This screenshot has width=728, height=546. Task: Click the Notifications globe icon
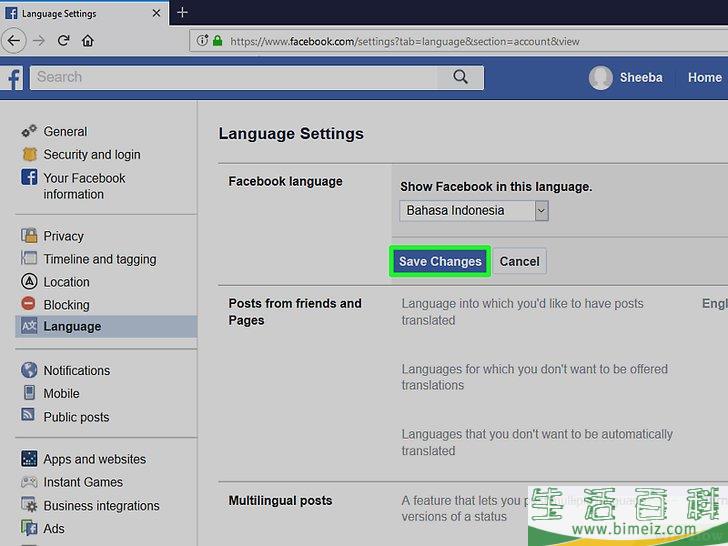click(x=29, y=370)
